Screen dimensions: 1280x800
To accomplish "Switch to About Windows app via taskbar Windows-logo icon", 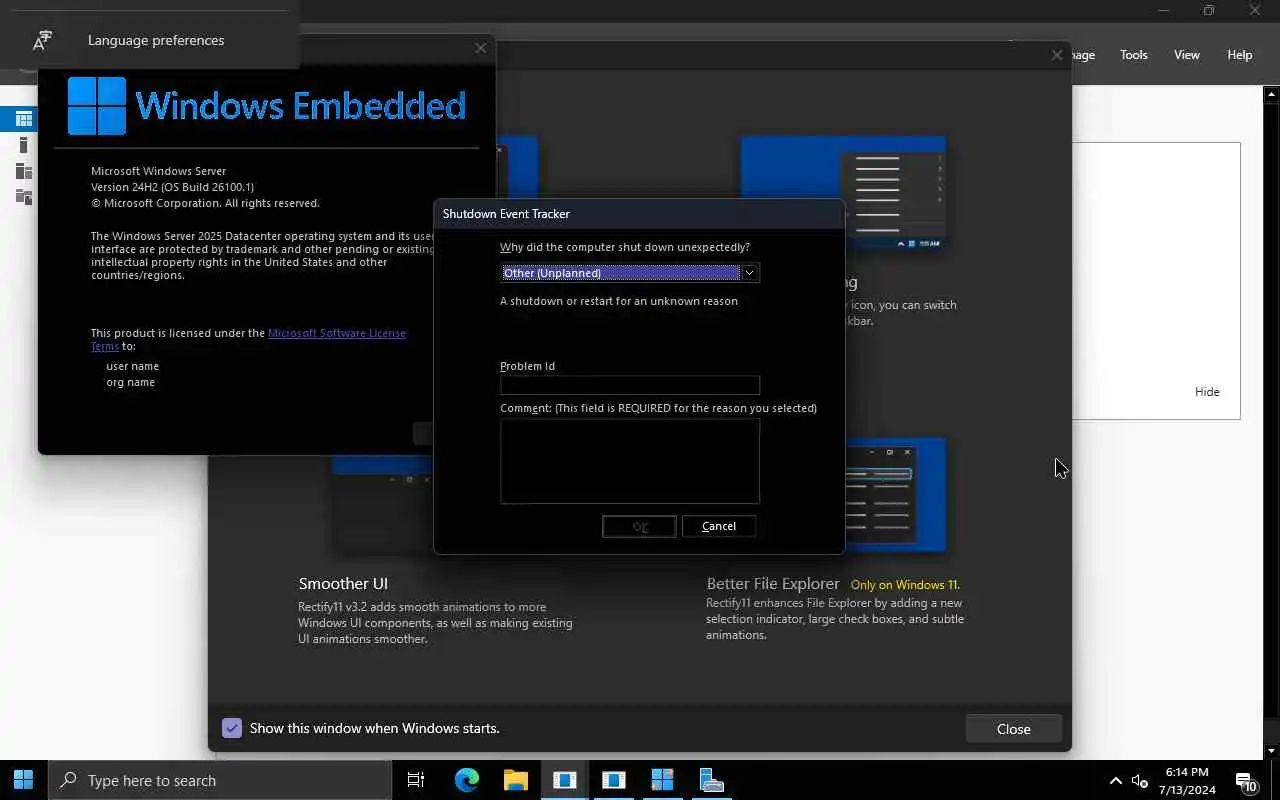I will pyautogui.click(x=662, y=780).
